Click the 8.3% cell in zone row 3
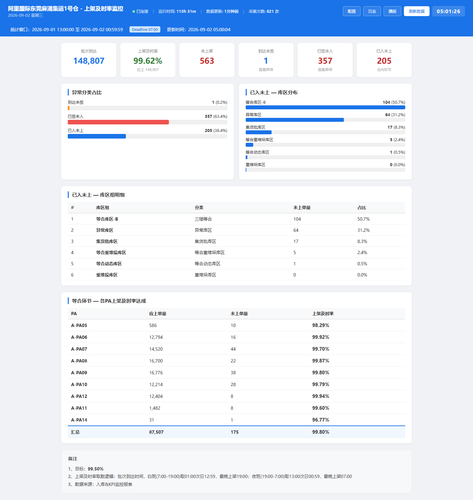The width and height of the screenshot is (473, 500). coord(362,241)
